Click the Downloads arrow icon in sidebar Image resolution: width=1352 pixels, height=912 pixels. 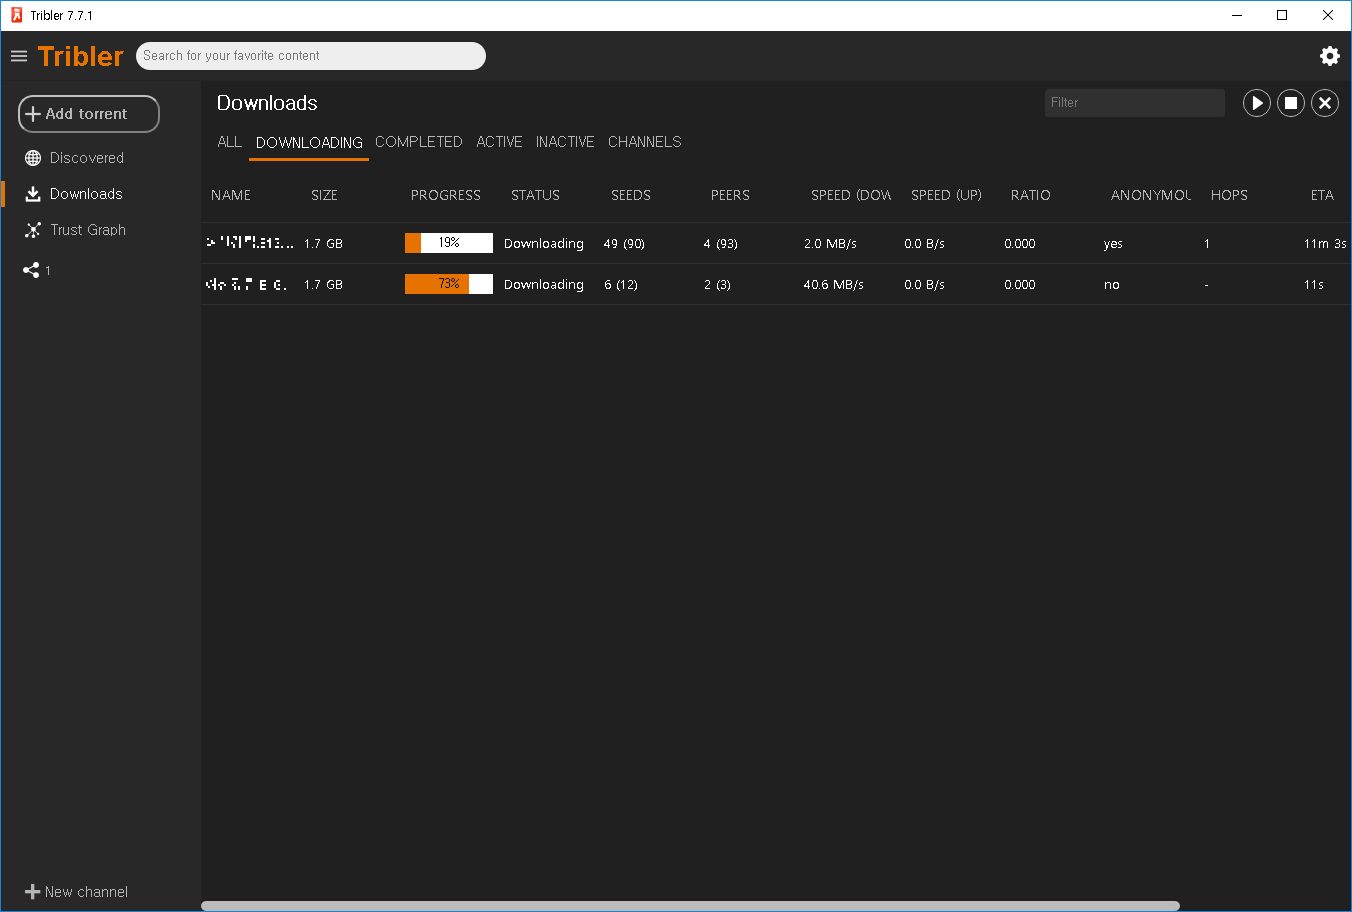click(33, 194)
